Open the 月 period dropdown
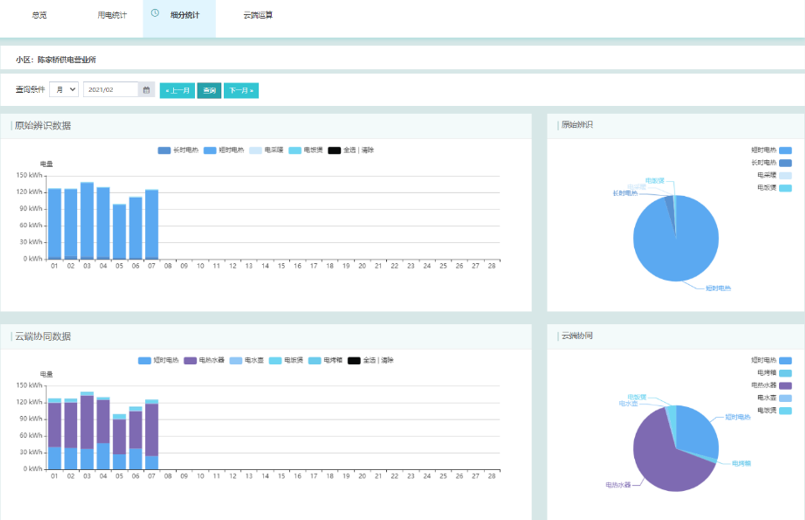 [63, 90]
